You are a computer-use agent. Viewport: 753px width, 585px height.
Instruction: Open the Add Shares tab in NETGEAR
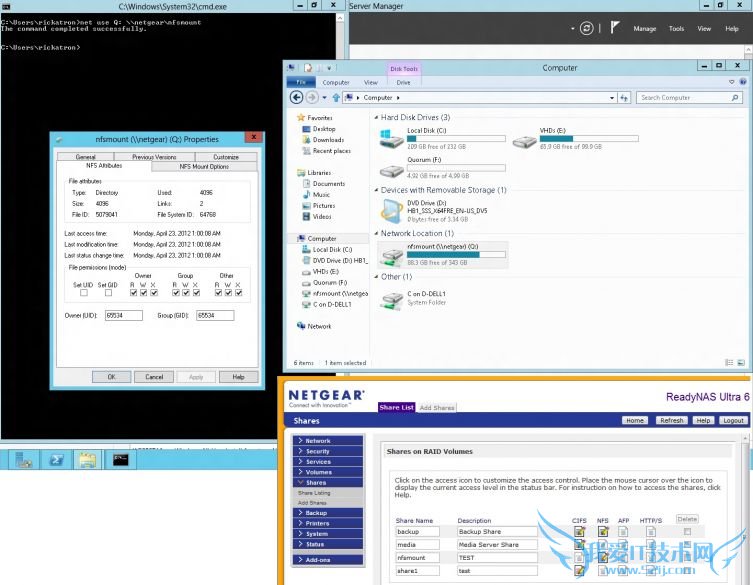pyautogui.click(x=437, y=407)
